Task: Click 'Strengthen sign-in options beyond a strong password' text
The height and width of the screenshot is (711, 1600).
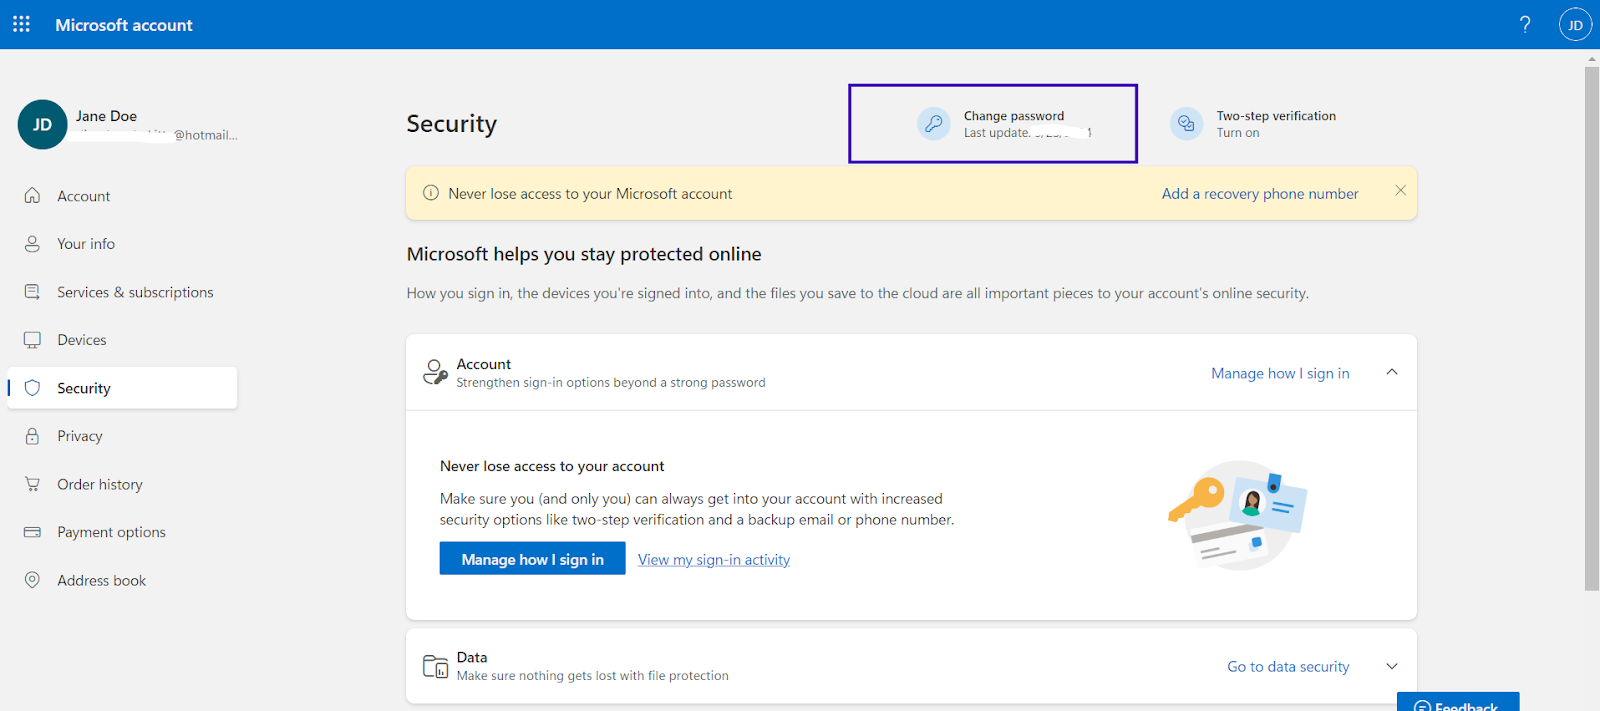Action: (x=611, y=383)
